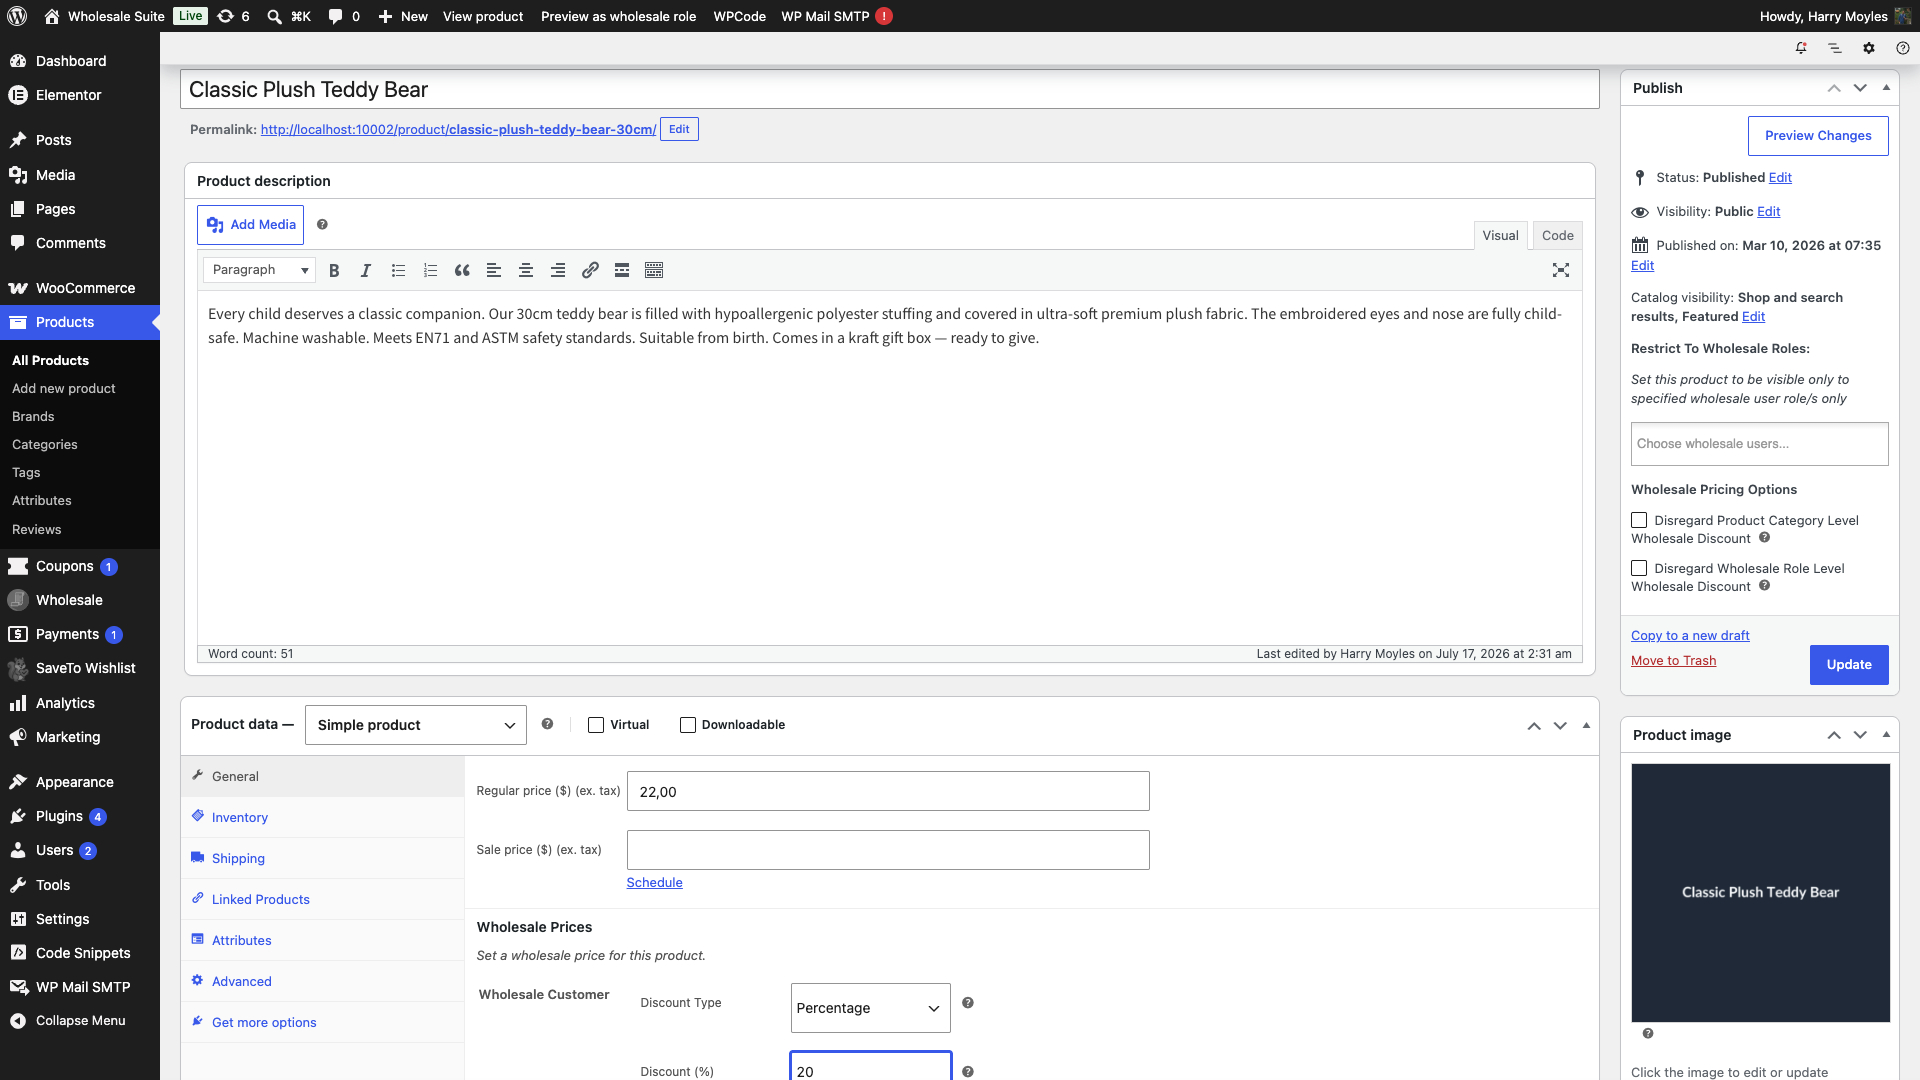This screenshot has width=1920, height=1080.
Task: Click Move to Trash link
Action: 1673,660
